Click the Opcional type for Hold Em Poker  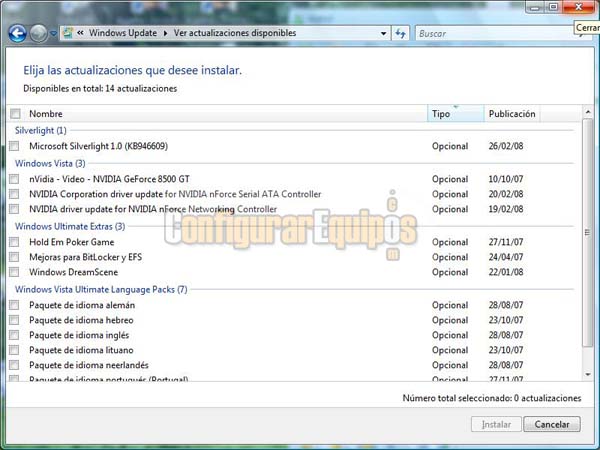pyautogui.click(x=450, y=242)
